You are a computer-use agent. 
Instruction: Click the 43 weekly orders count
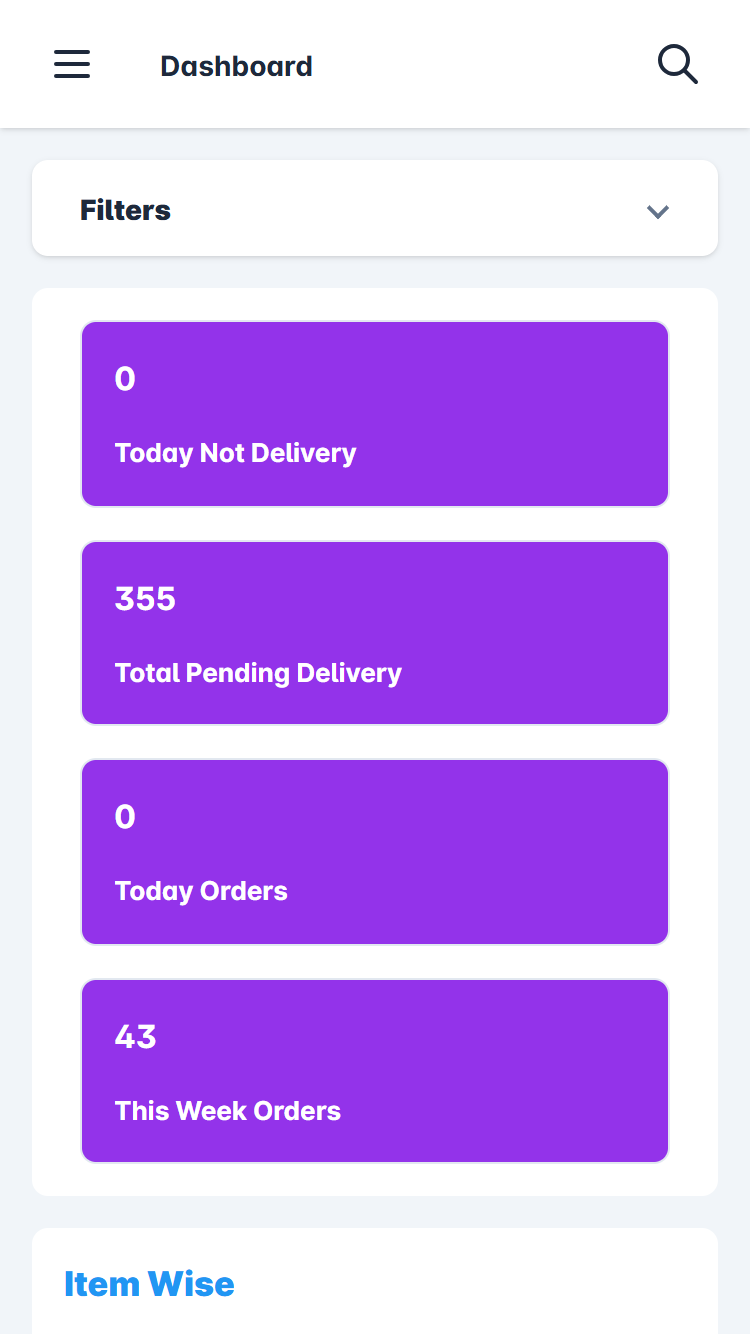(136, 1037)
